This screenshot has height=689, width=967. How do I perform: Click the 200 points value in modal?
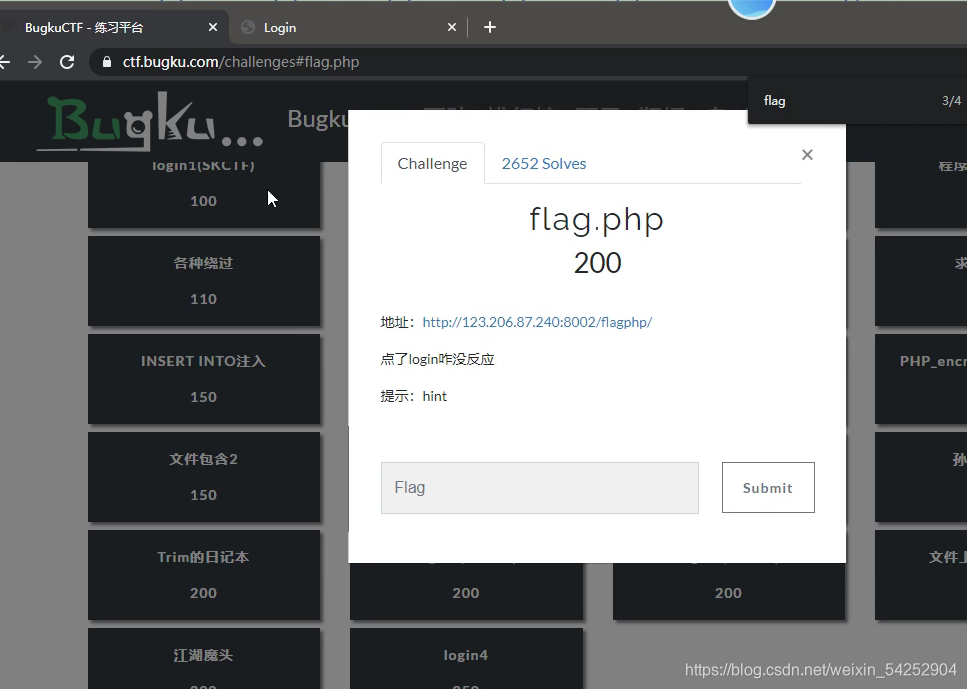click(597, 263)
